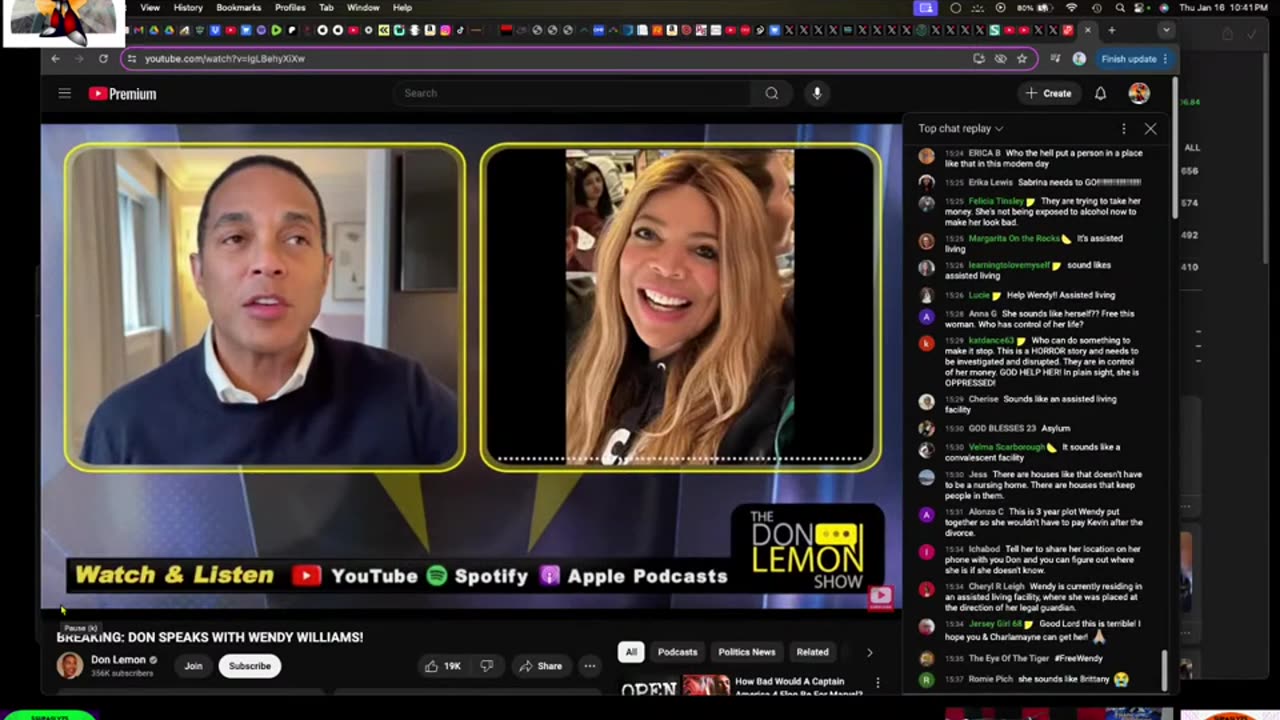Open the View menu
Image resolution: width=1280 pixels, height=720 pixels.
click(x=150, y=8)
